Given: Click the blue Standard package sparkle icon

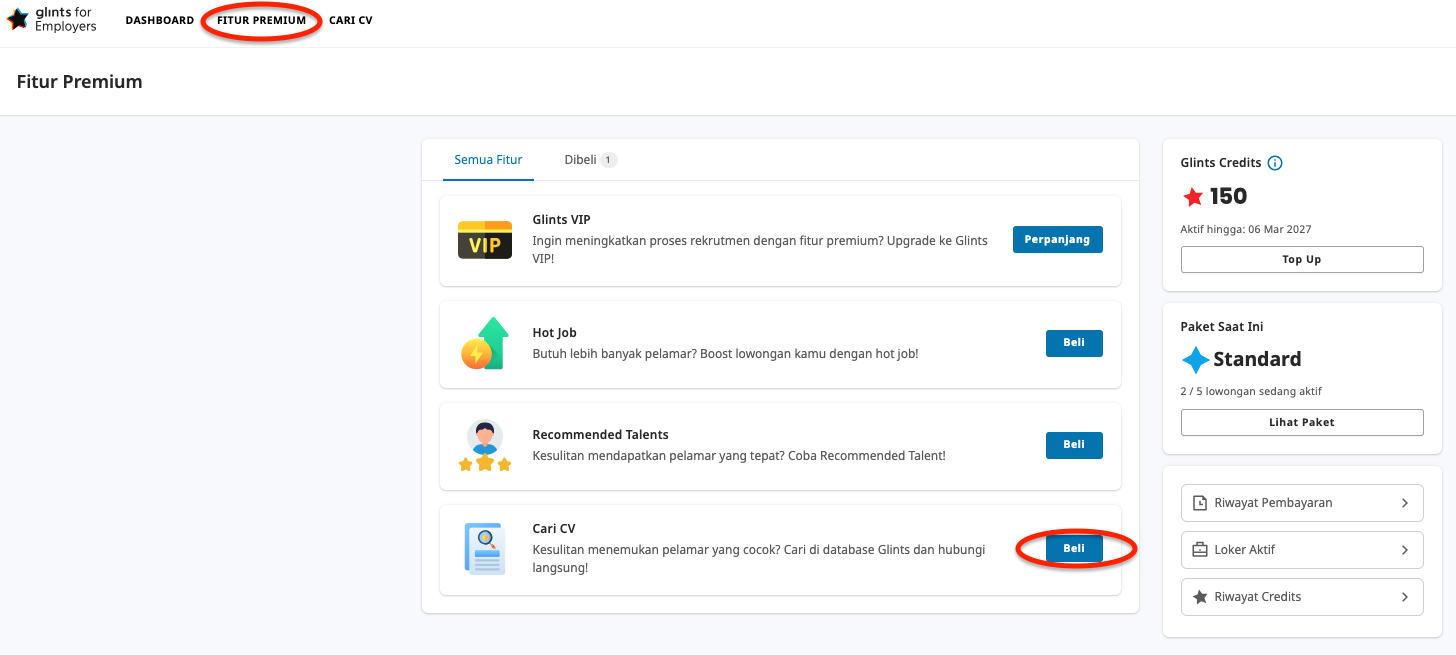Looking at the screenshot, I should [x=1195, y=359].
